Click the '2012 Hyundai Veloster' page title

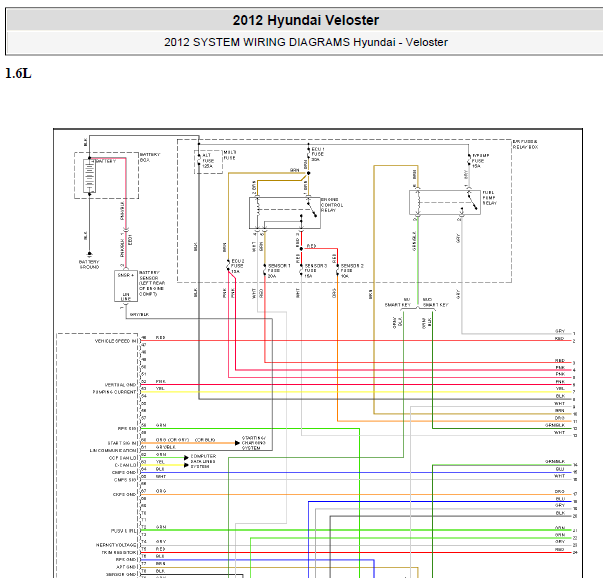click(306, 20)
